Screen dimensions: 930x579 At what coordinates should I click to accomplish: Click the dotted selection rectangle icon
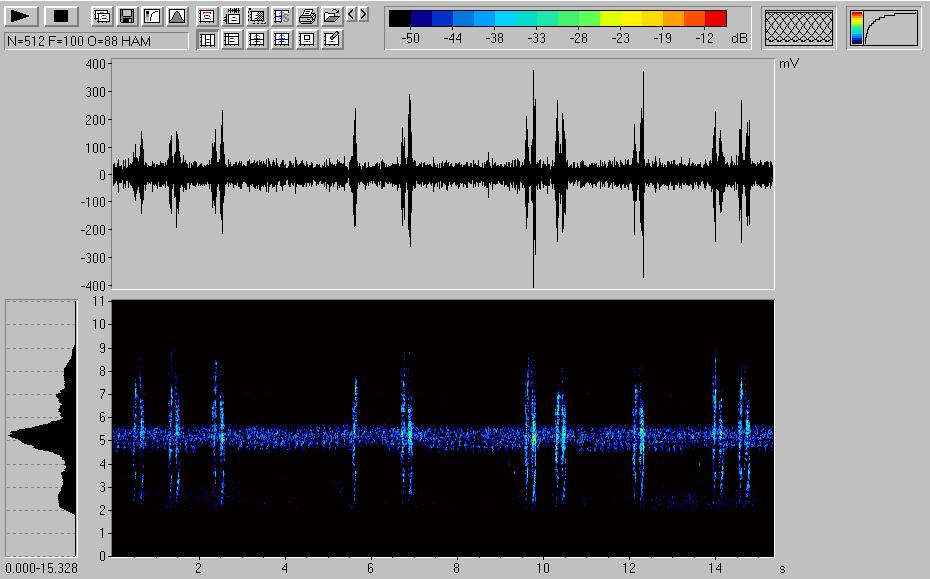257,16
